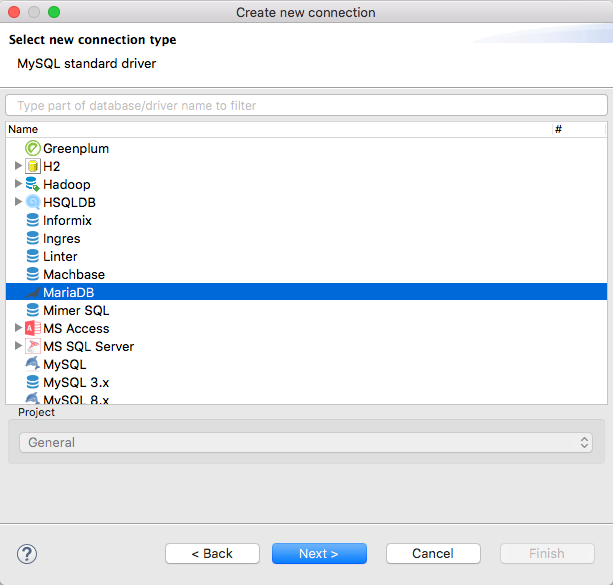Click the H2 database icon
This screenshot has height=585, width=613.
click(x=33, y=167)
